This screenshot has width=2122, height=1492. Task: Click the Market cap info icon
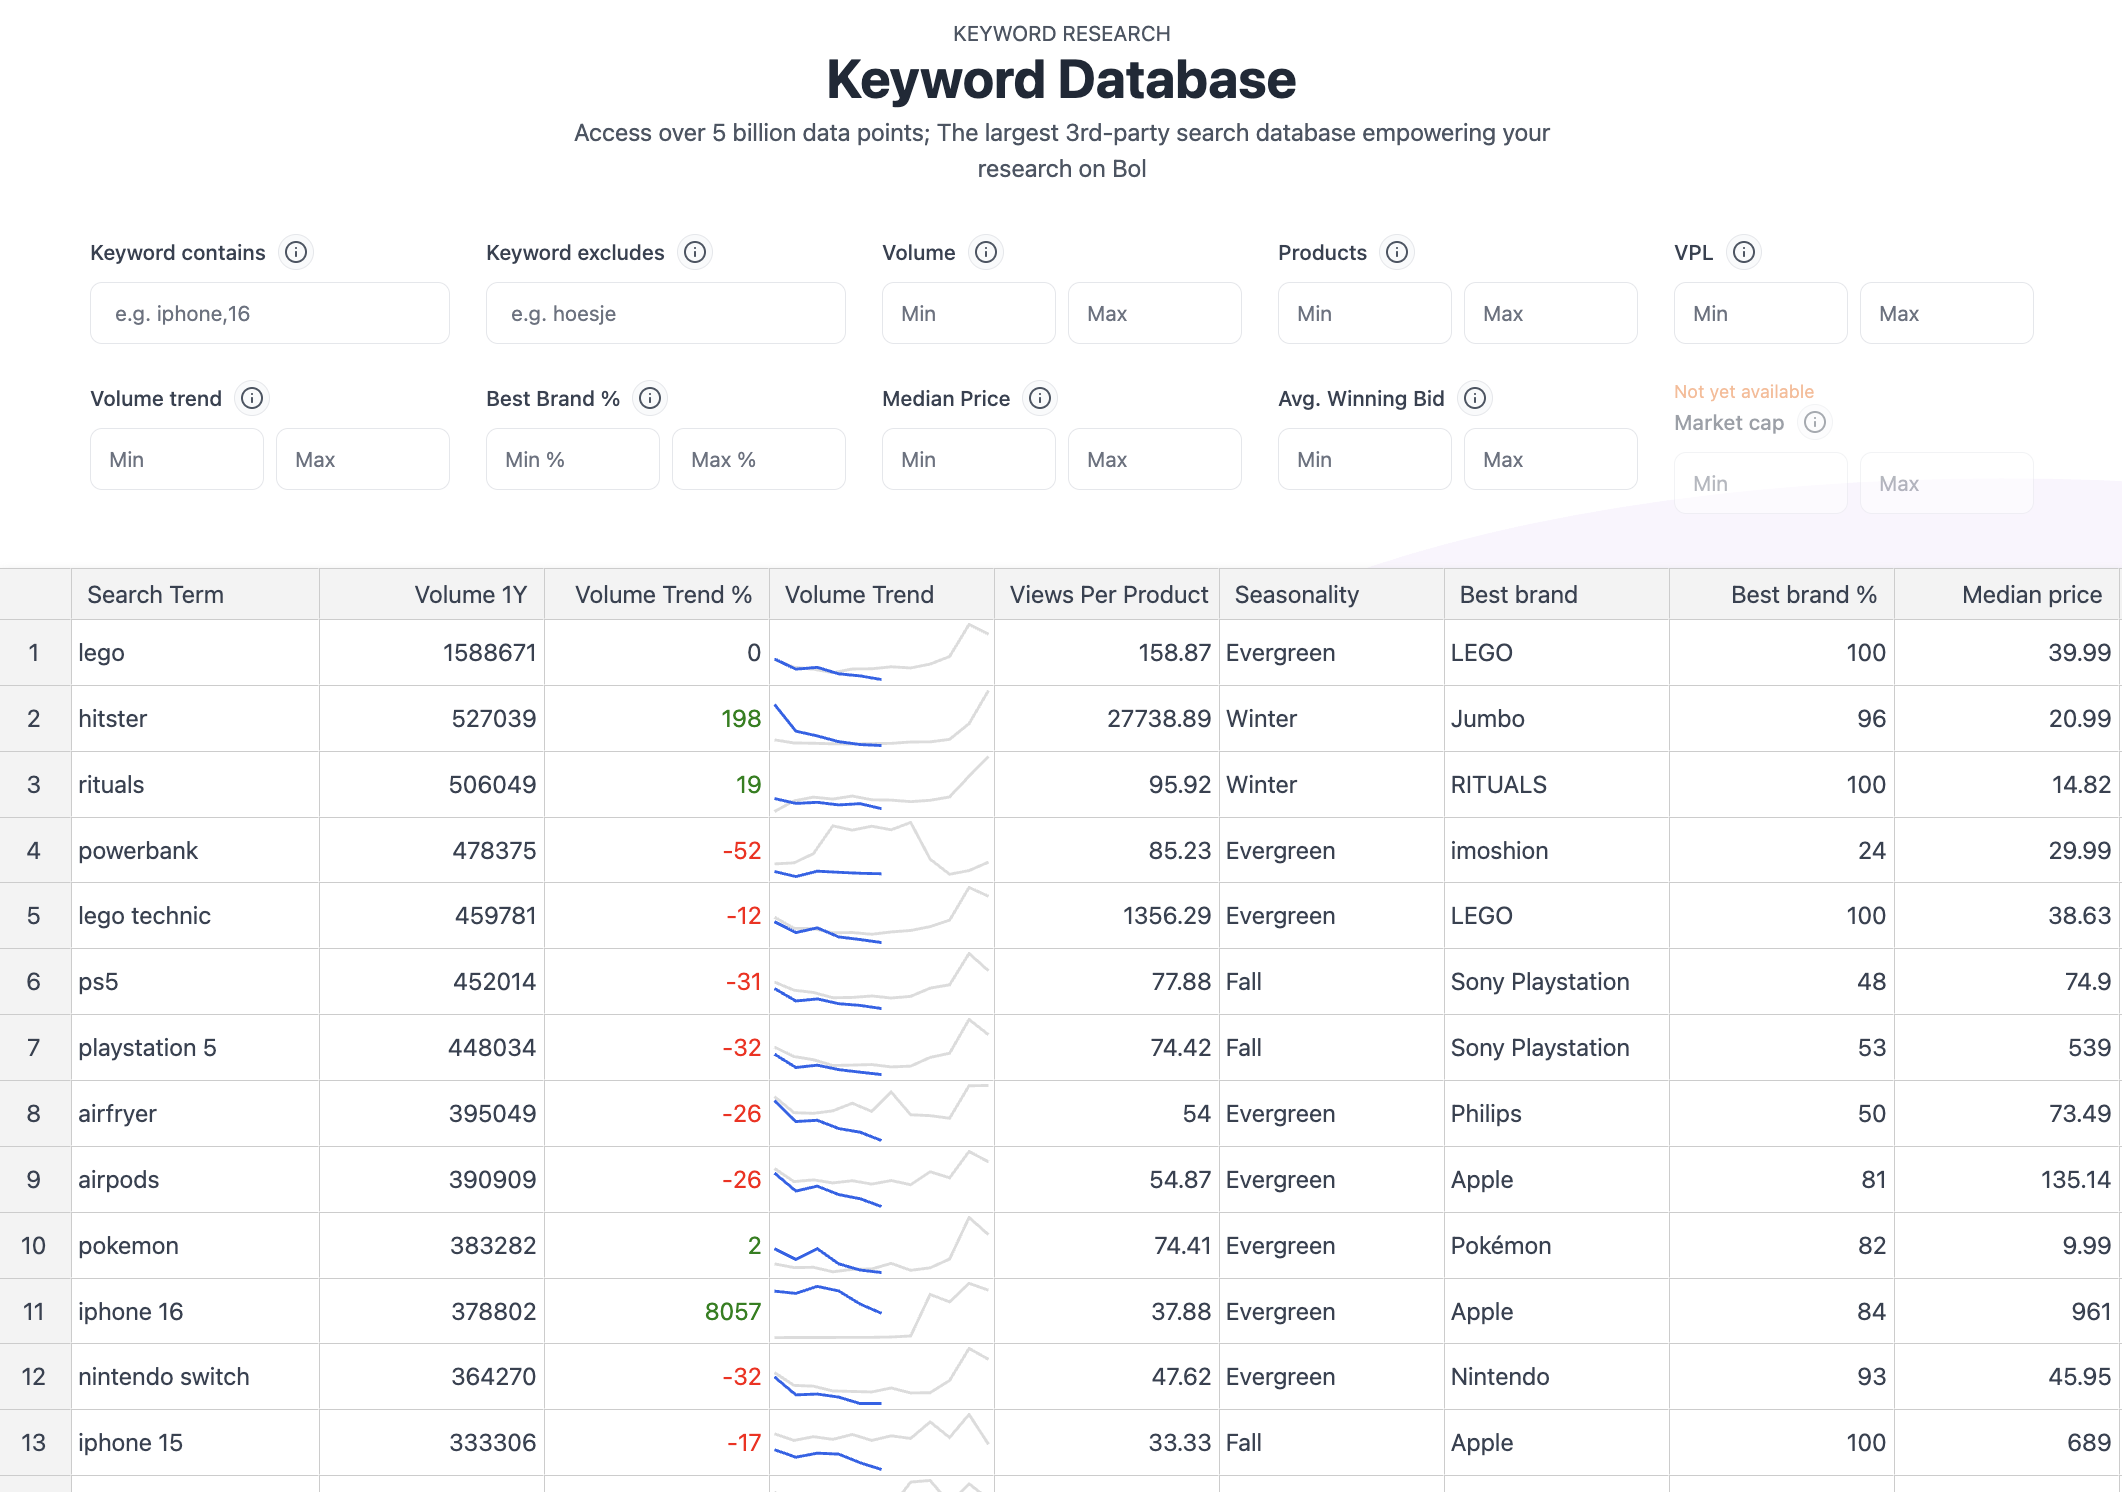1815,422
